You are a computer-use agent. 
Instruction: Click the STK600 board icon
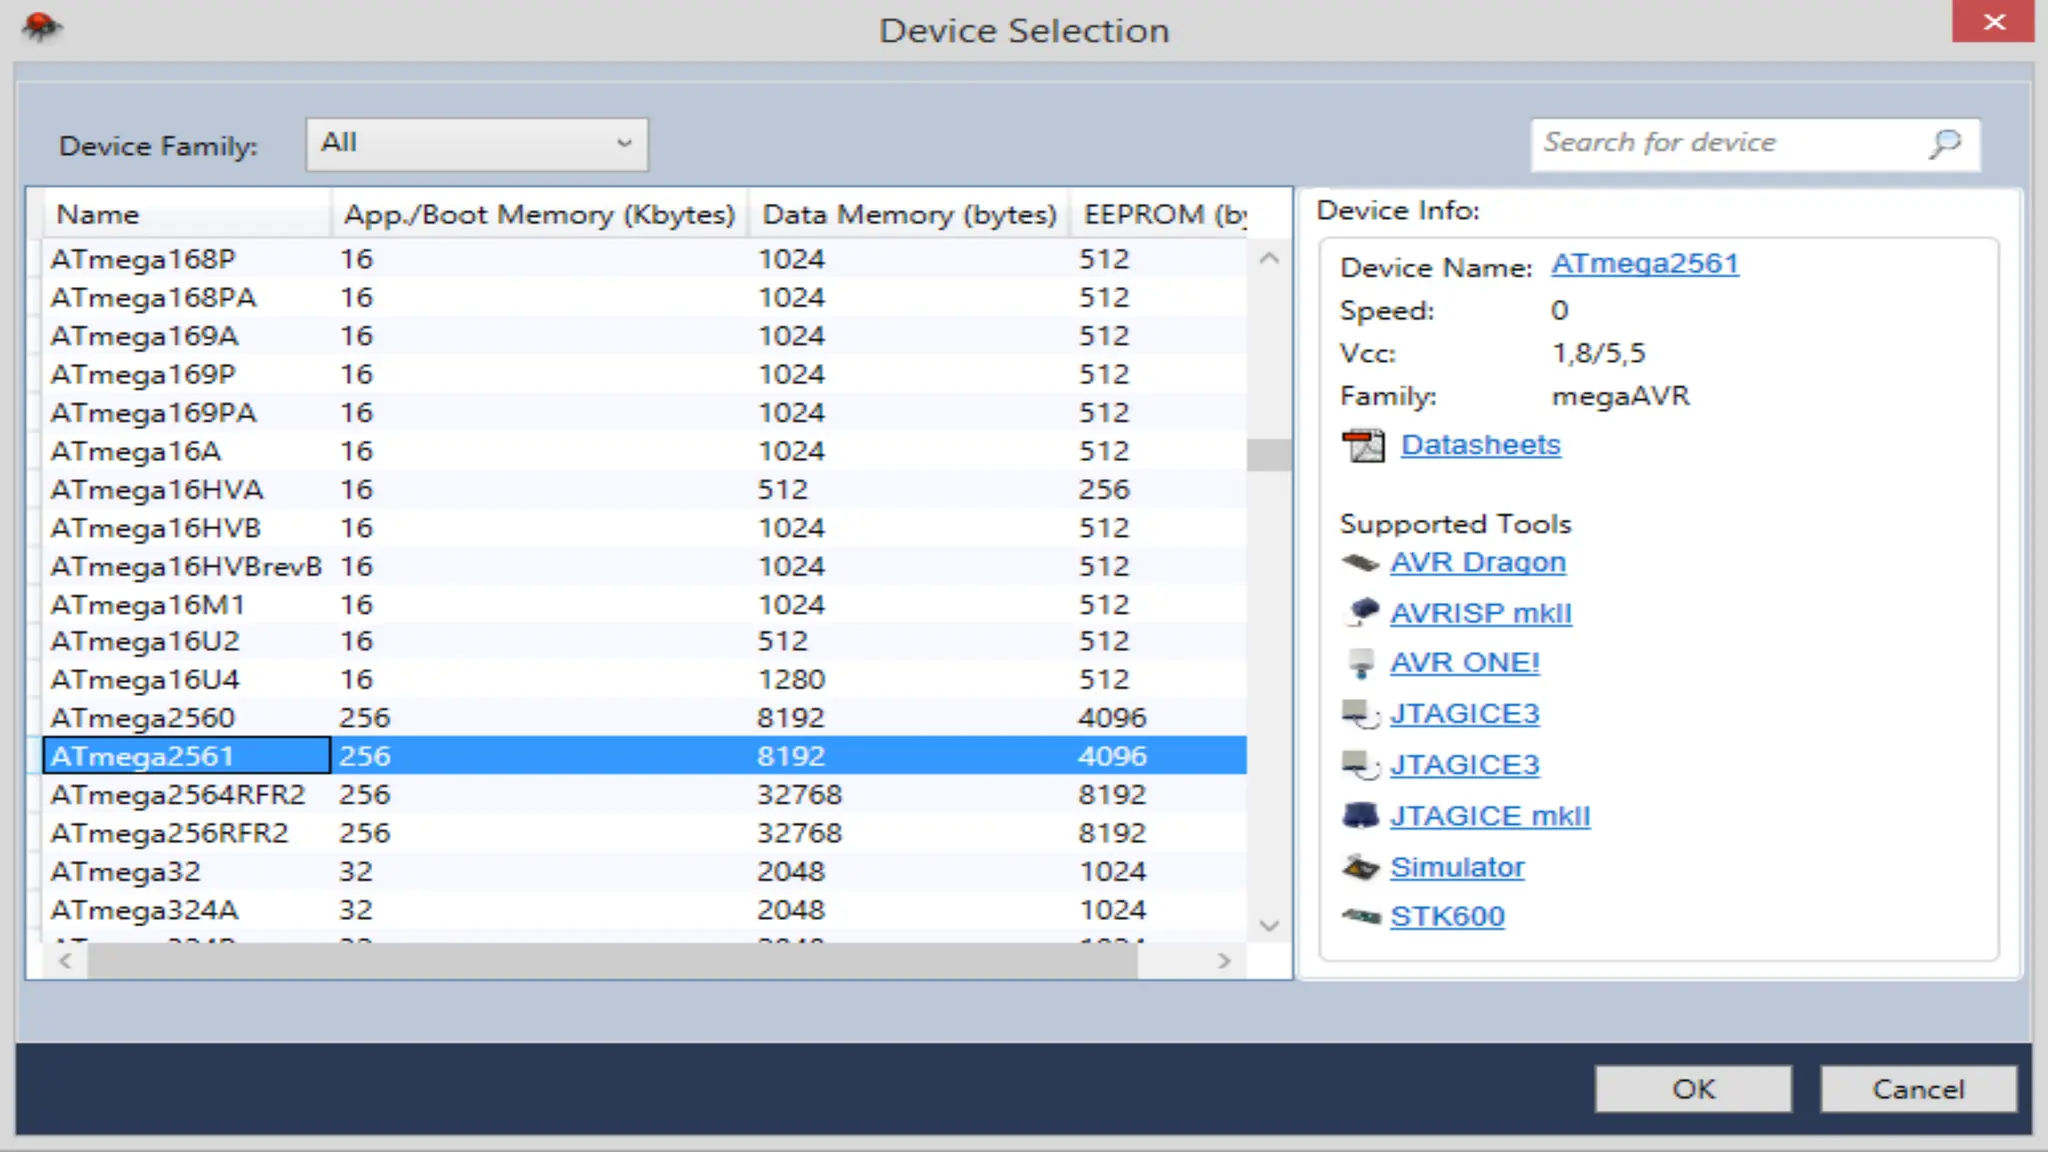tap(1360, 916)
